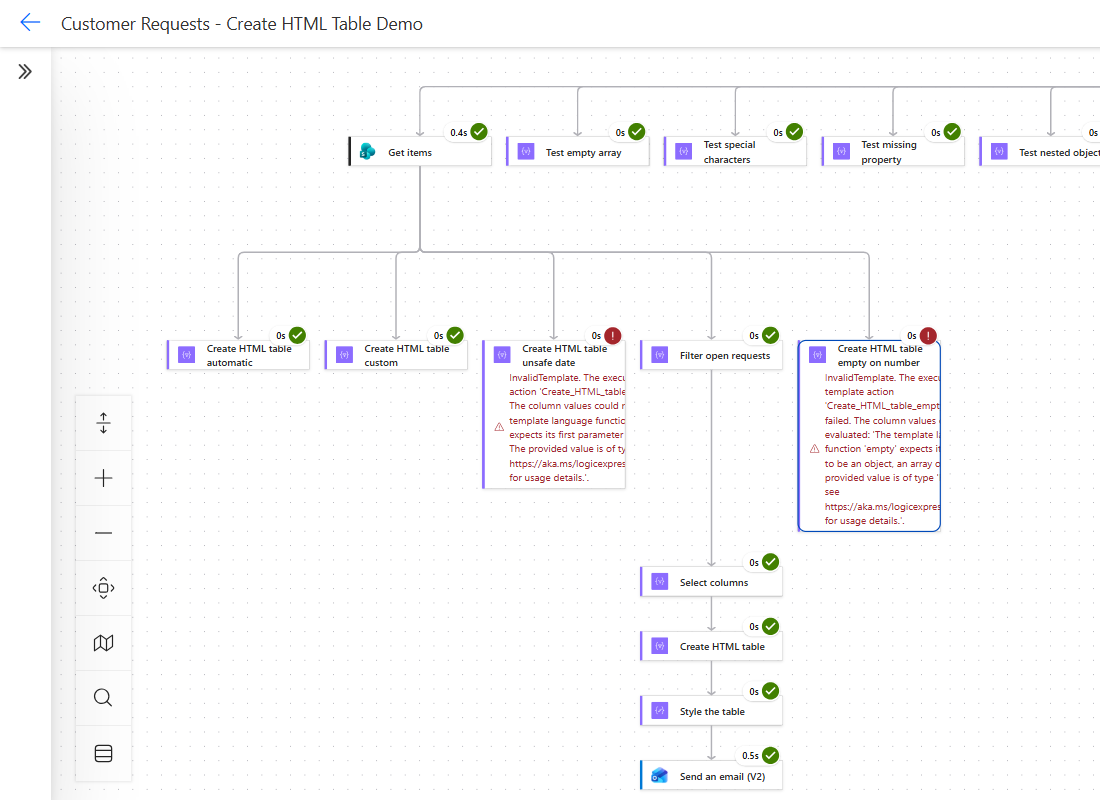Click green check on Style the table
This screenshot has width=1100, height=800.
pos(770,691)
